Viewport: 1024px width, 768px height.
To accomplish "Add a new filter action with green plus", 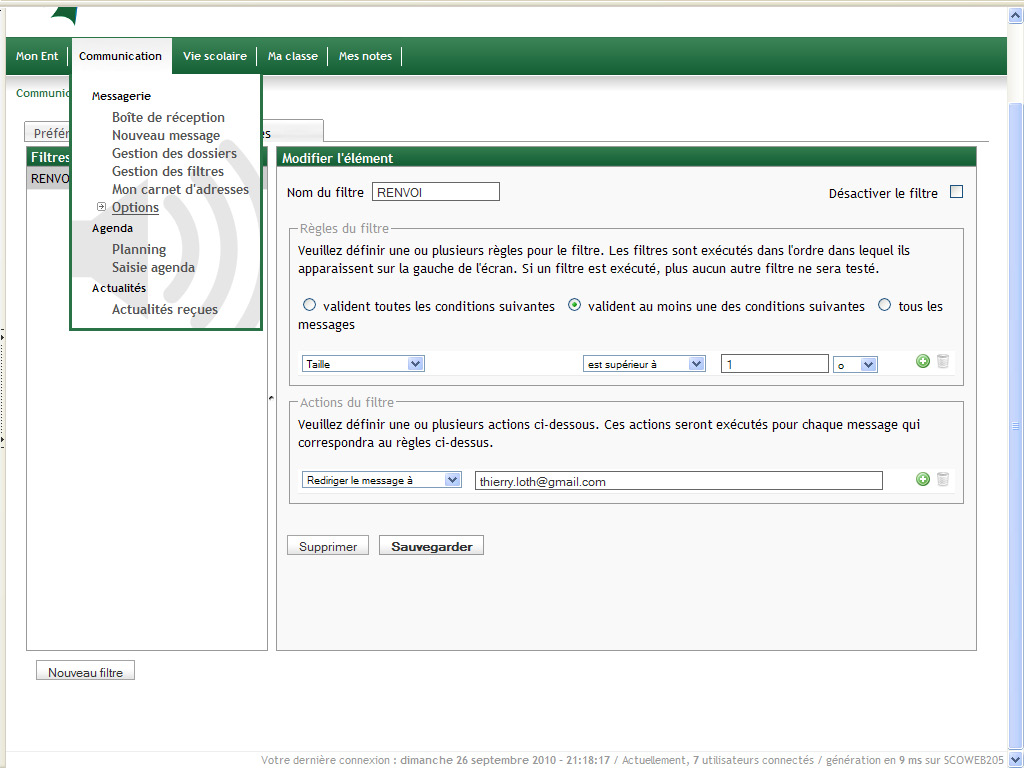I will coord(923,480).
